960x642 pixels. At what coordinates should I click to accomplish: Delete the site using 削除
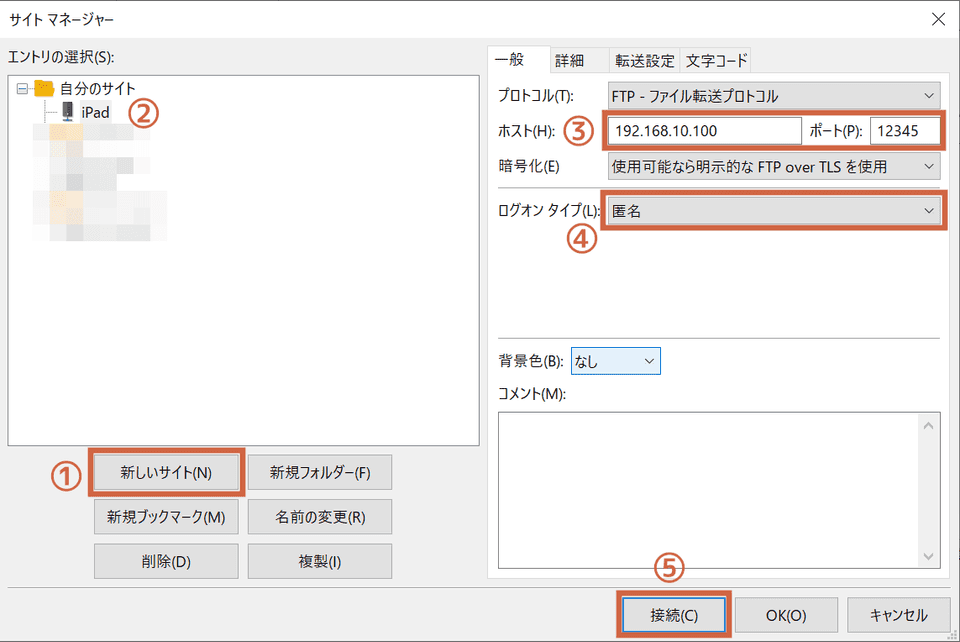[x=166, y=561]
